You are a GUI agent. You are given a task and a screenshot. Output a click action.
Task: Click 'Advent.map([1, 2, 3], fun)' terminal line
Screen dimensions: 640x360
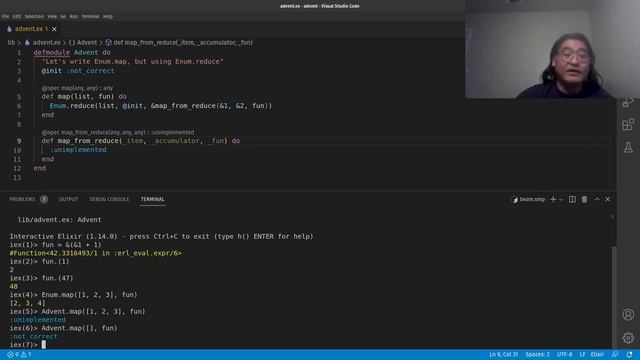click(x=93, y=311)
